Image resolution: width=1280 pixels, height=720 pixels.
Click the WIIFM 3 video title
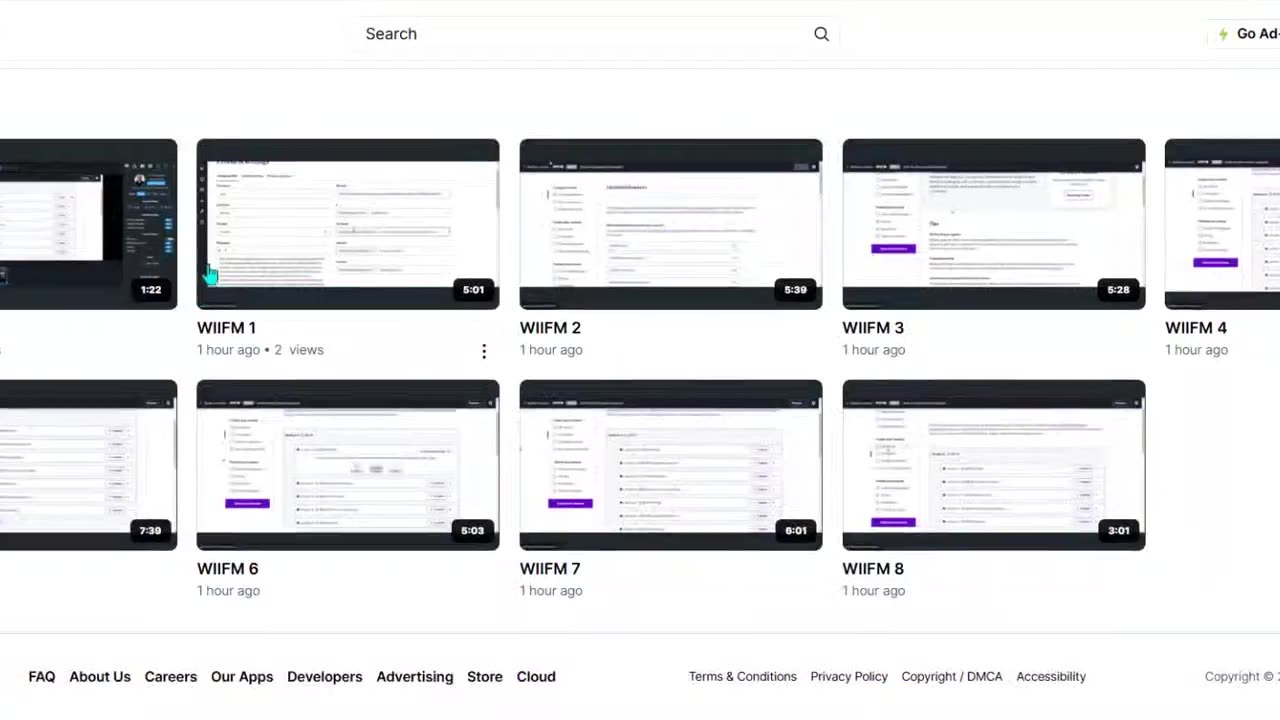coord(873,328)
